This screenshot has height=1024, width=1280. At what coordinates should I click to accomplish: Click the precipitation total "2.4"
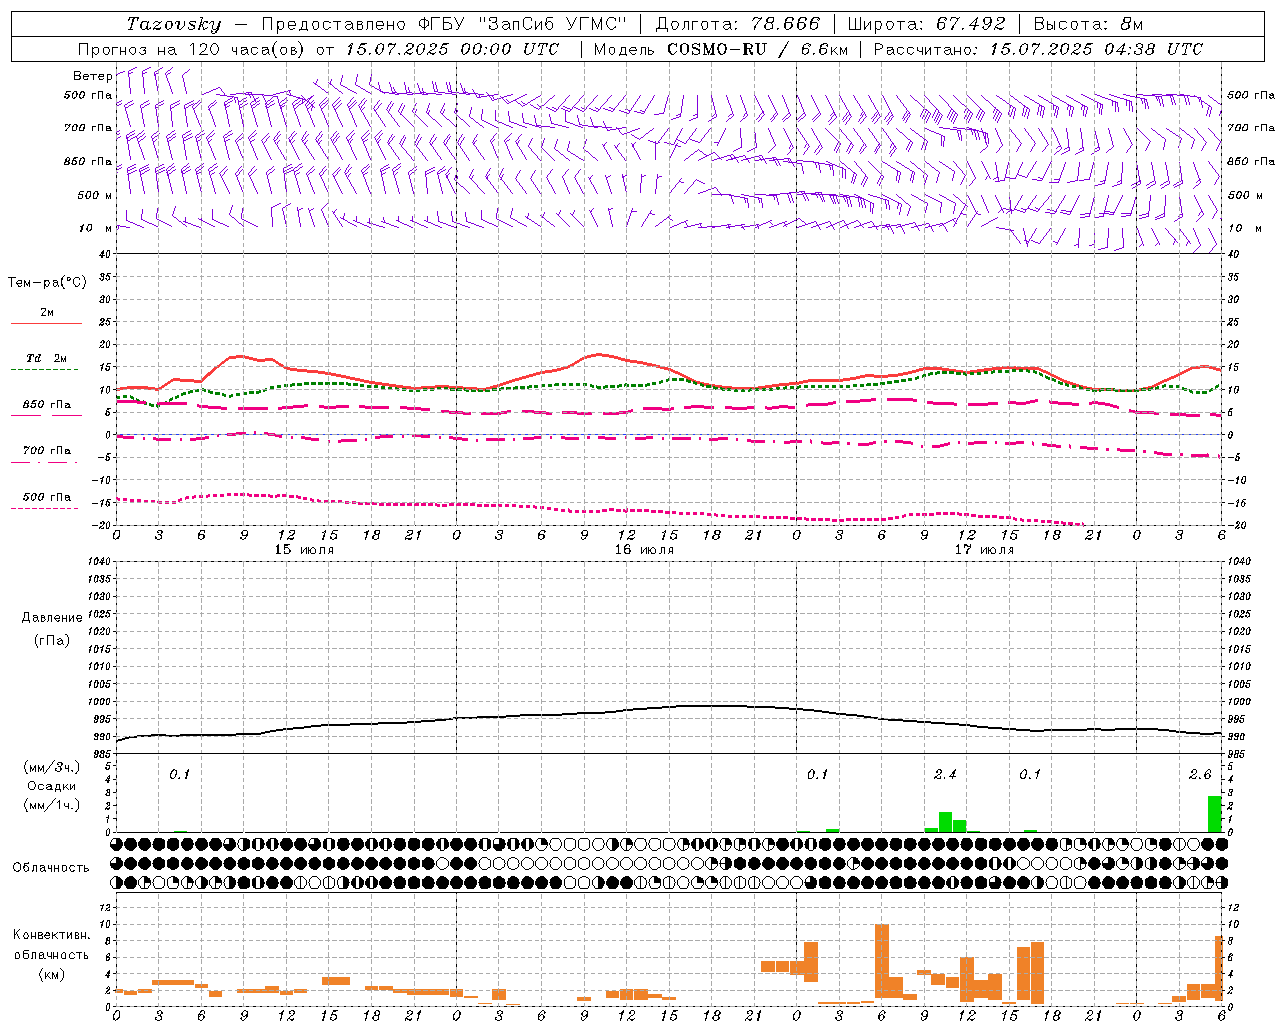point(945,774)
